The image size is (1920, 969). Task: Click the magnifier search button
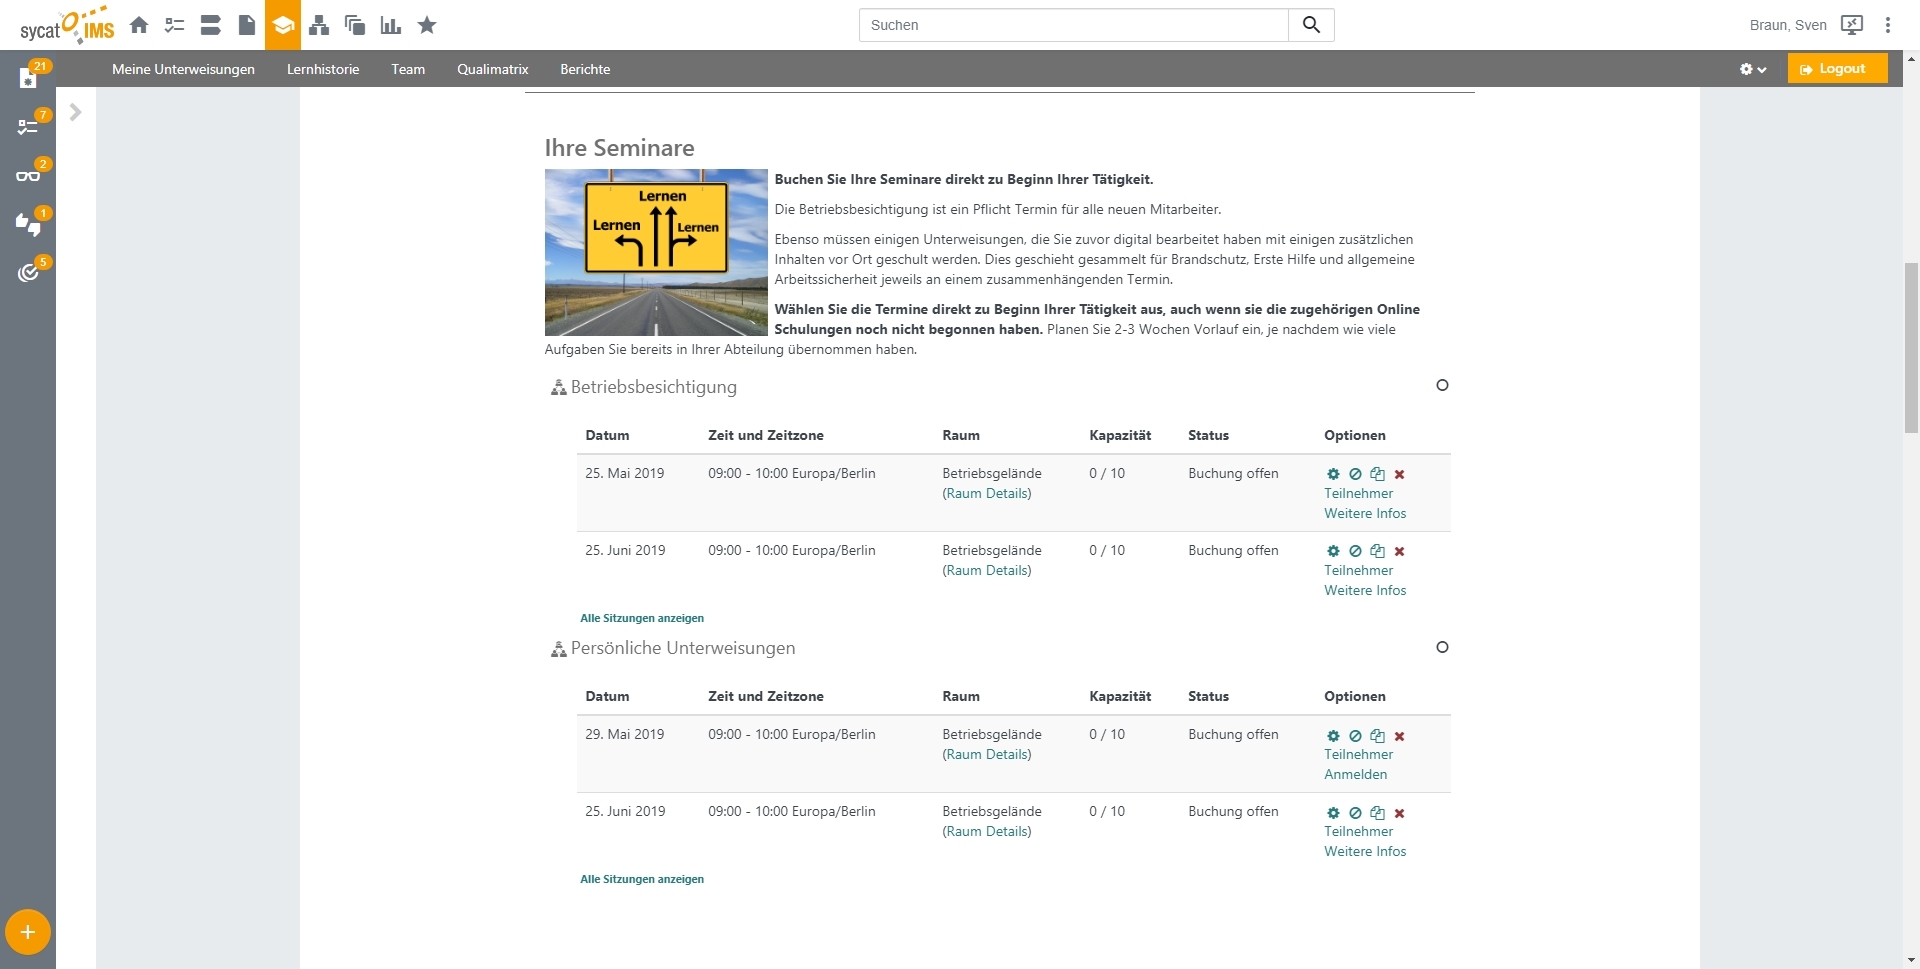click(x=1311, y=25)
